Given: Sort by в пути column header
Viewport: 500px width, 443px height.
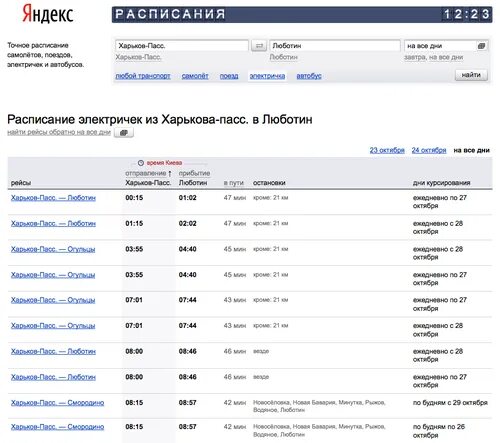Looking at the screenshot, I should click(234, 183).
